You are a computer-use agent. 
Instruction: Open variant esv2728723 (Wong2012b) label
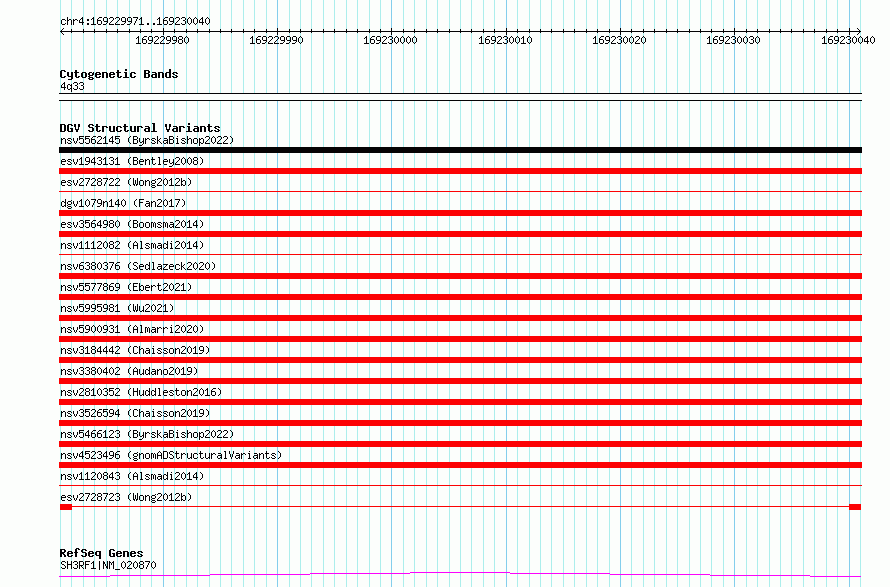[x=126, y=497]
